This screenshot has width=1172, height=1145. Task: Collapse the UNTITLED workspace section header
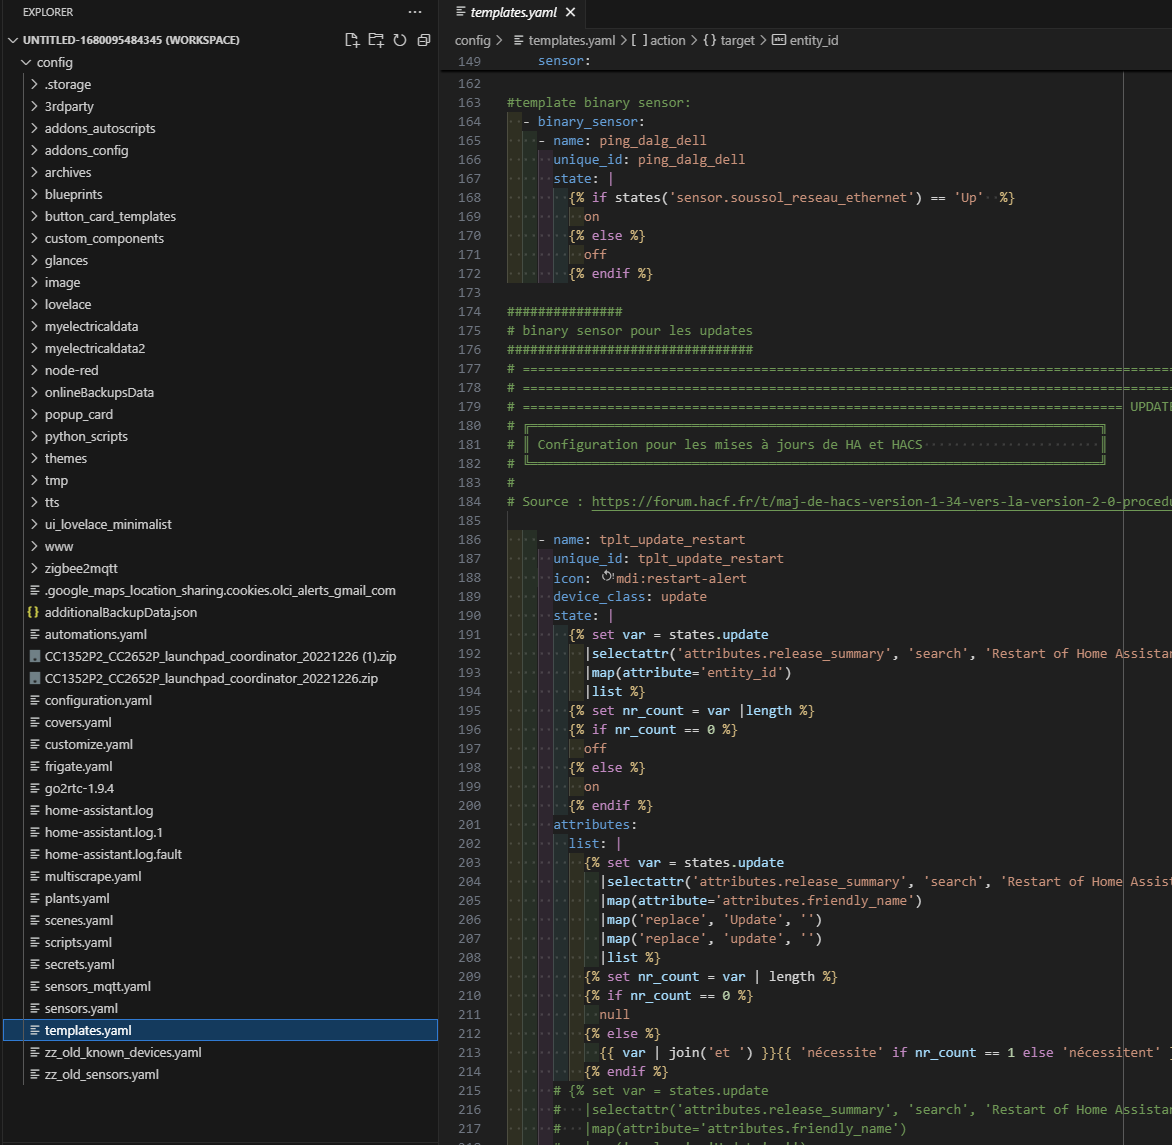(13, 40)
